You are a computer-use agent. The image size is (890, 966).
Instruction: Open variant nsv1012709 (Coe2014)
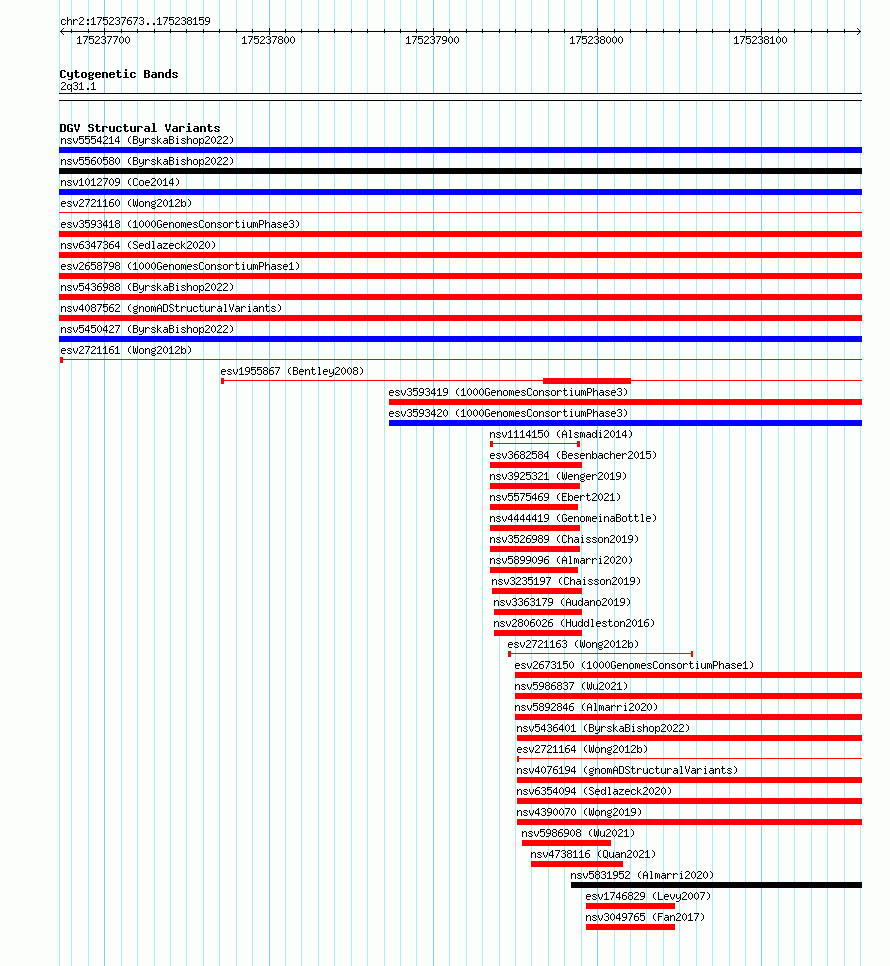[x=120, y=182]
